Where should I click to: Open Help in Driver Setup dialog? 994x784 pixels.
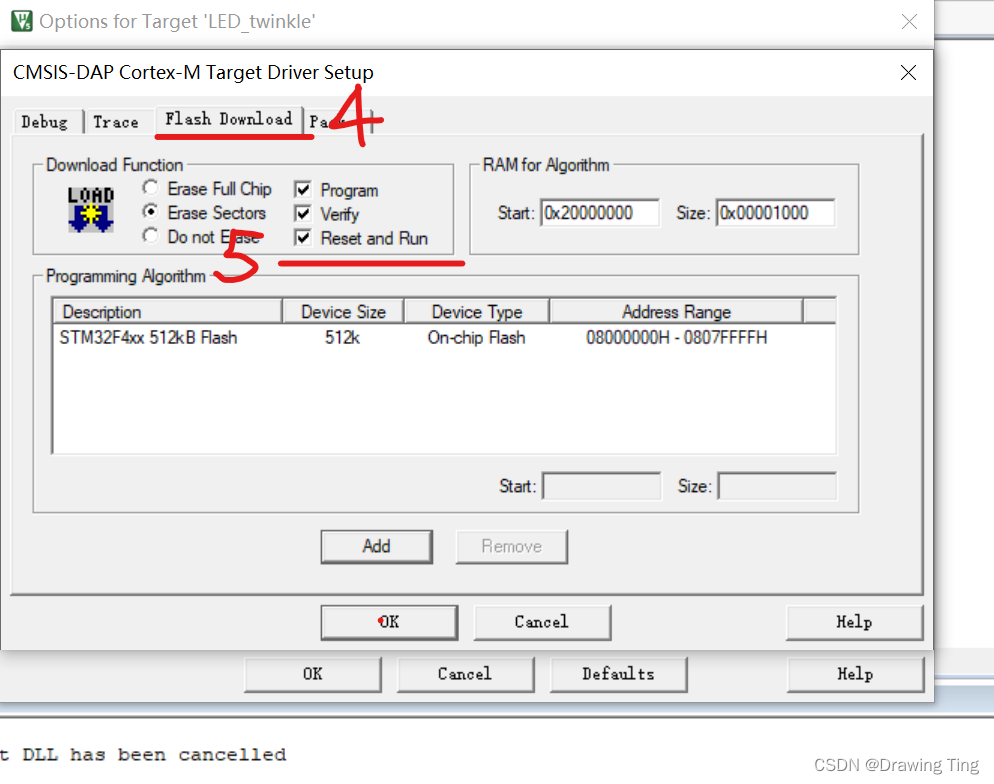pyautogui.click(x=854, y=622)
